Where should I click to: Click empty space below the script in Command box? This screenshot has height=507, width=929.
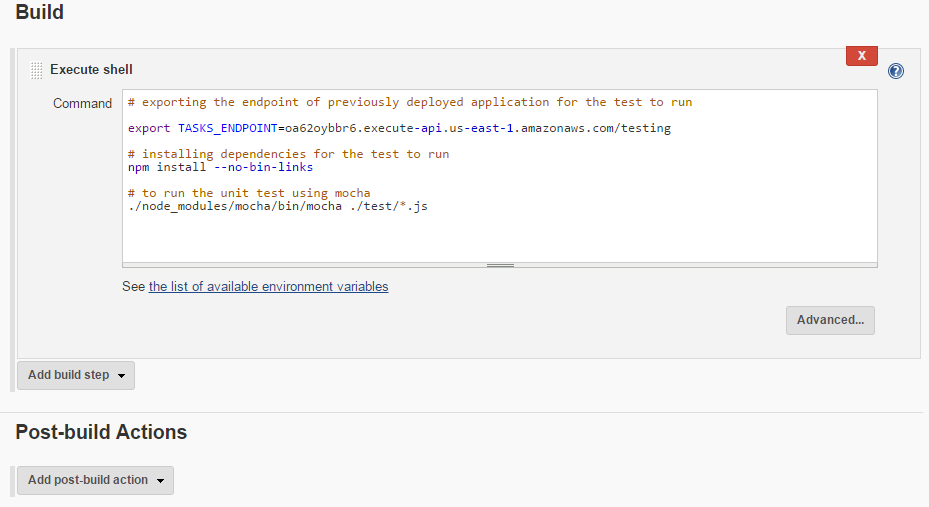coord(500,238)
